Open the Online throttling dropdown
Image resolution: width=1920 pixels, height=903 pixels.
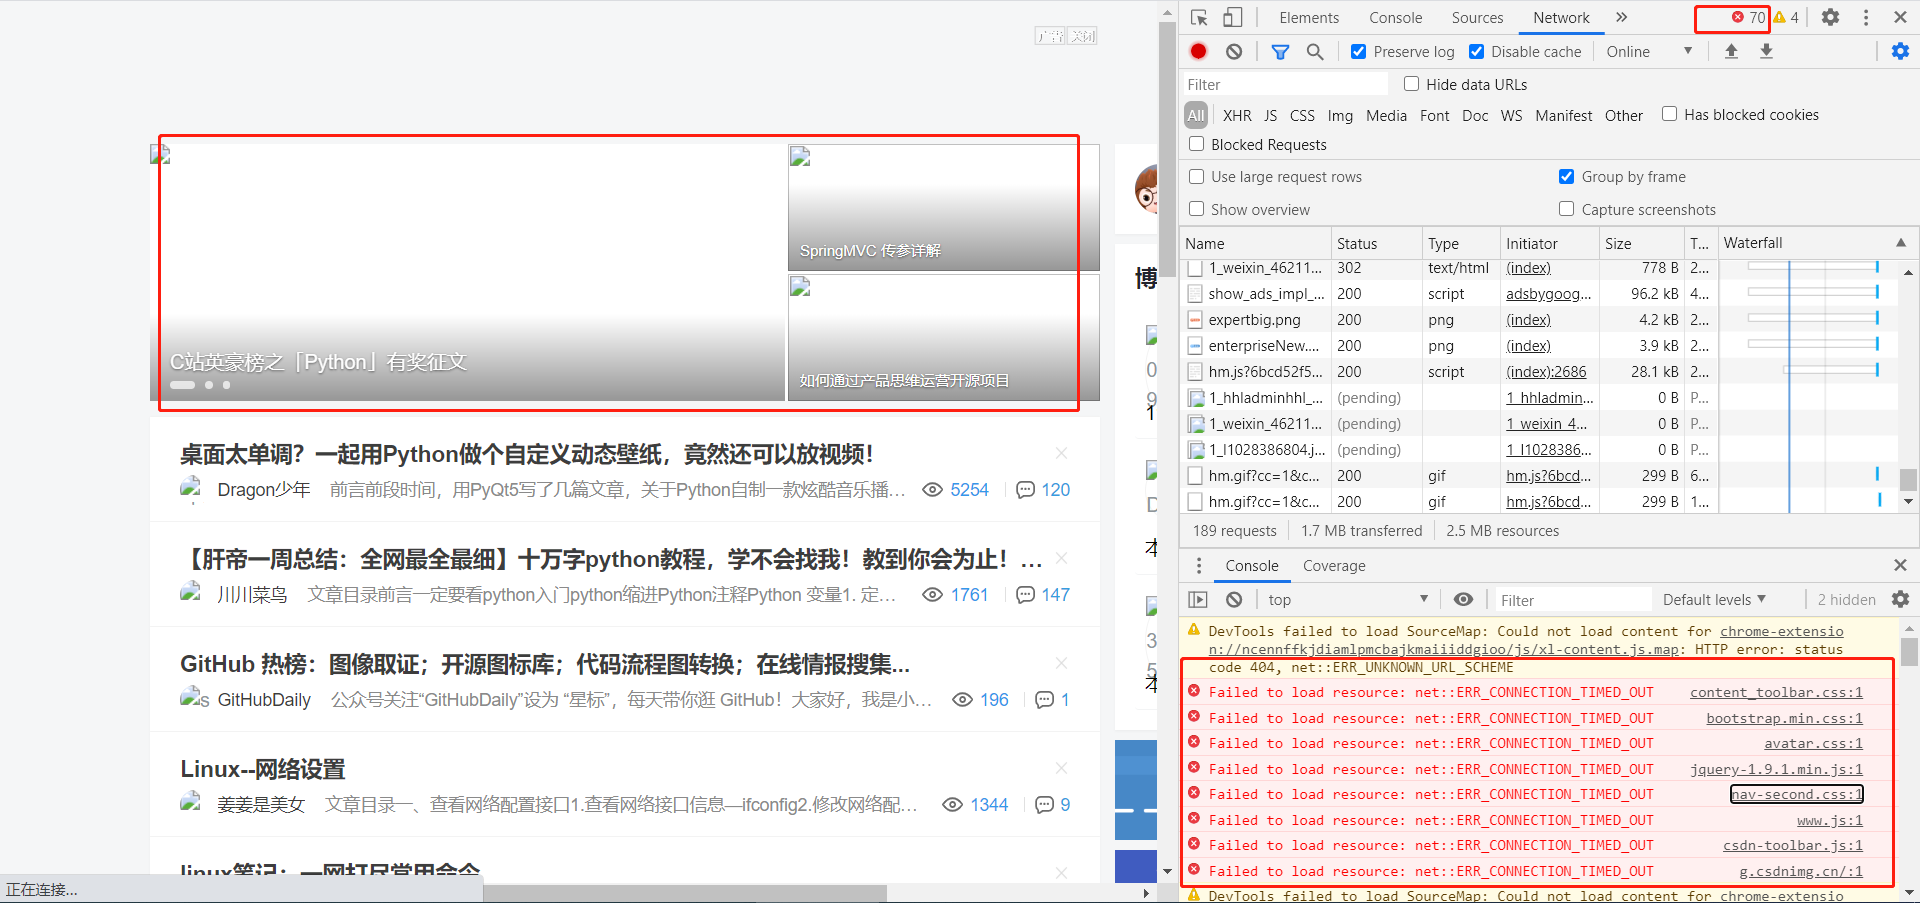tap(1648, 51)
